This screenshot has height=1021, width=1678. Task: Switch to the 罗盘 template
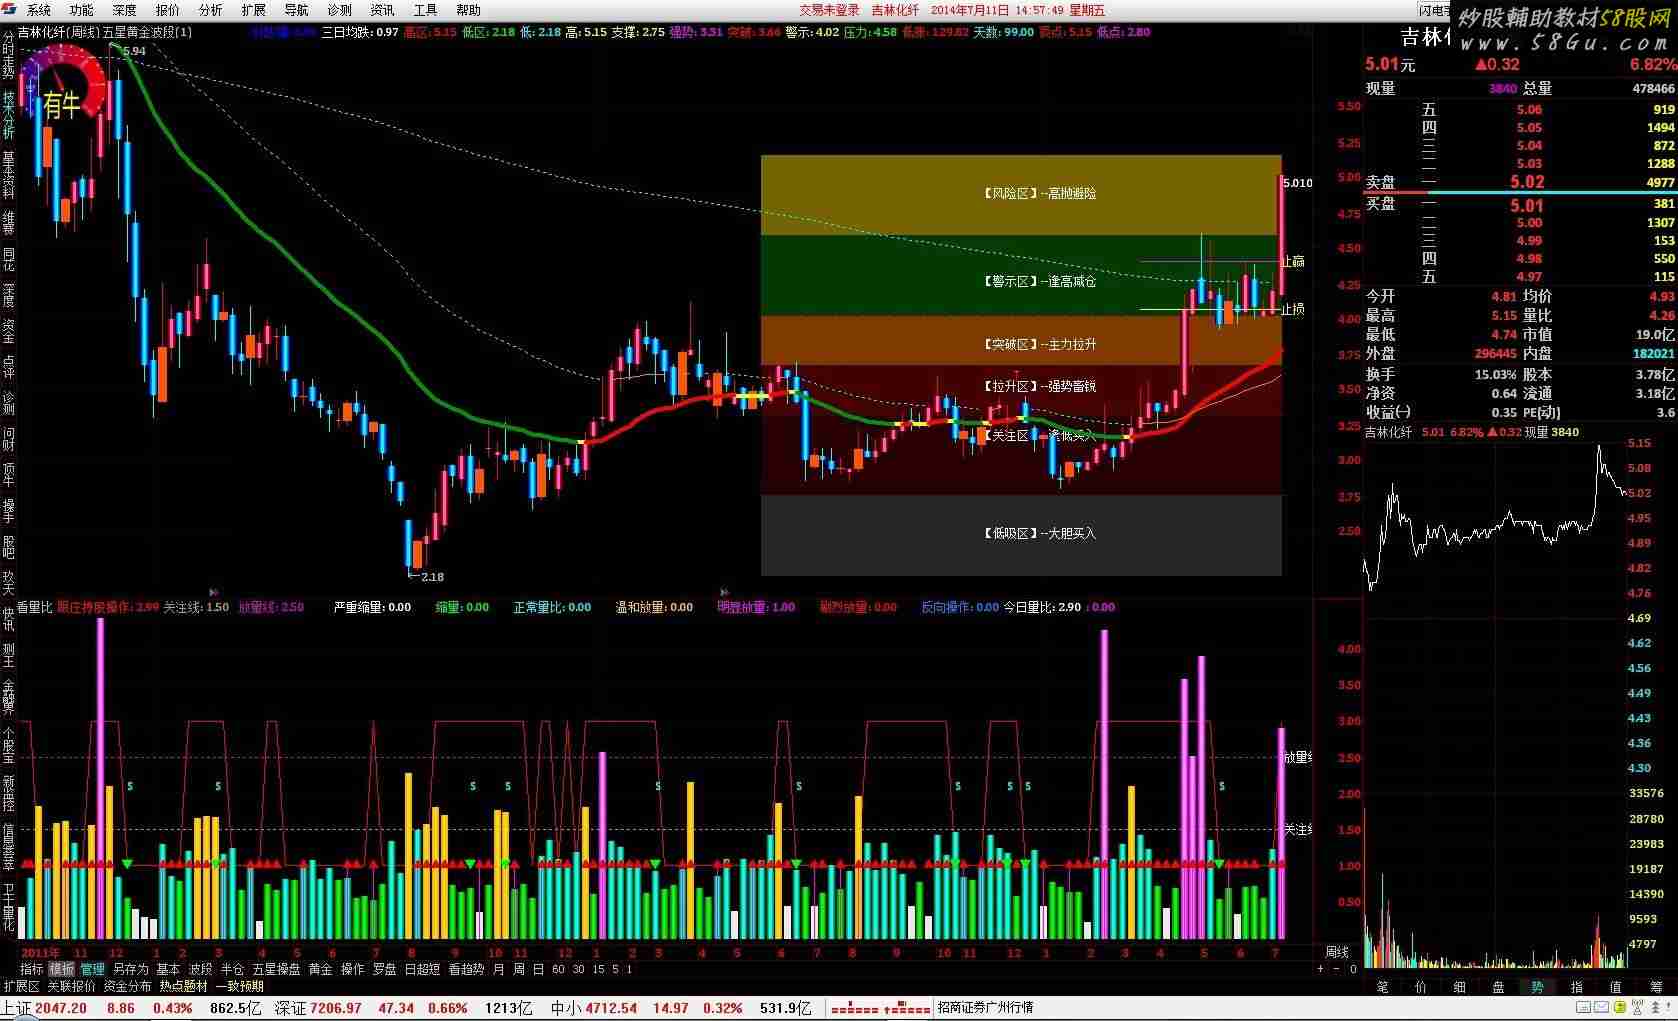pos(384,969)
